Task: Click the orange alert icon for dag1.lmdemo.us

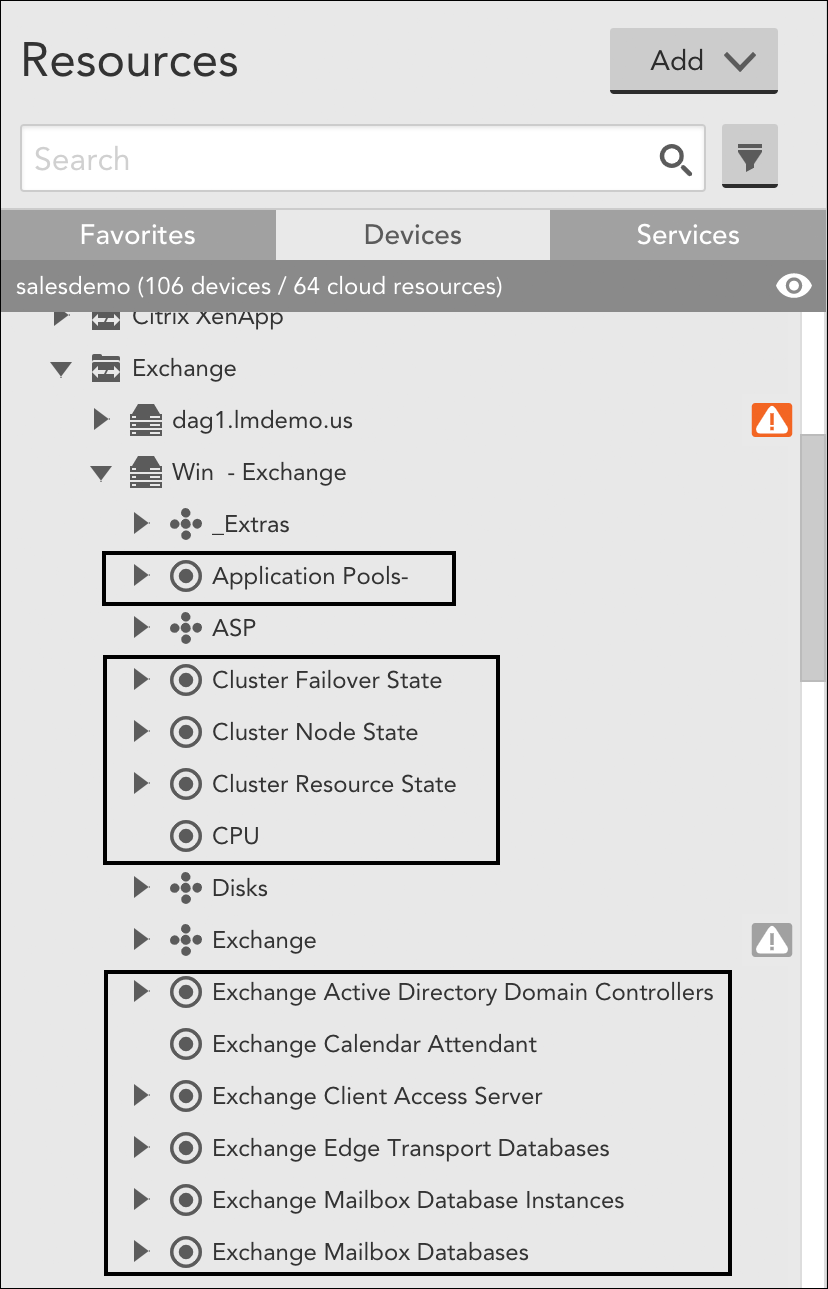Action: pyautogui.click(x=771, y=420)
